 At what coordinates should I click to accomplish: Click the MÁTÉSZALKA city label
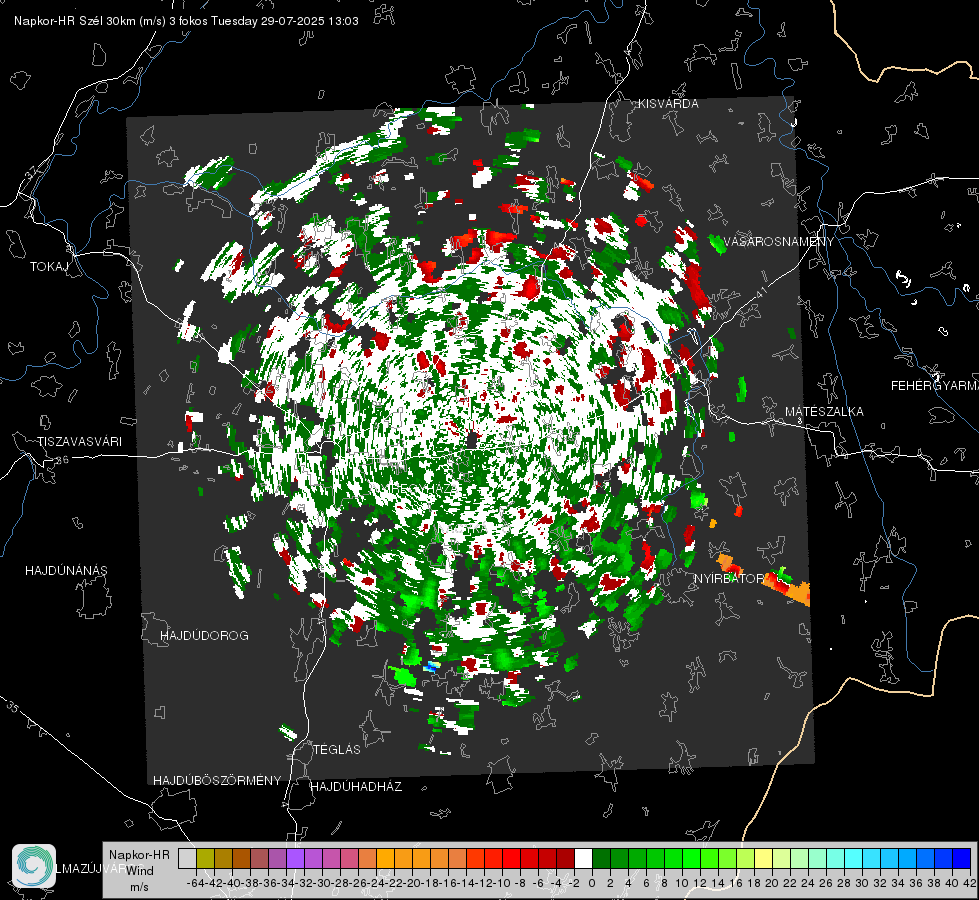coord(824,412)
